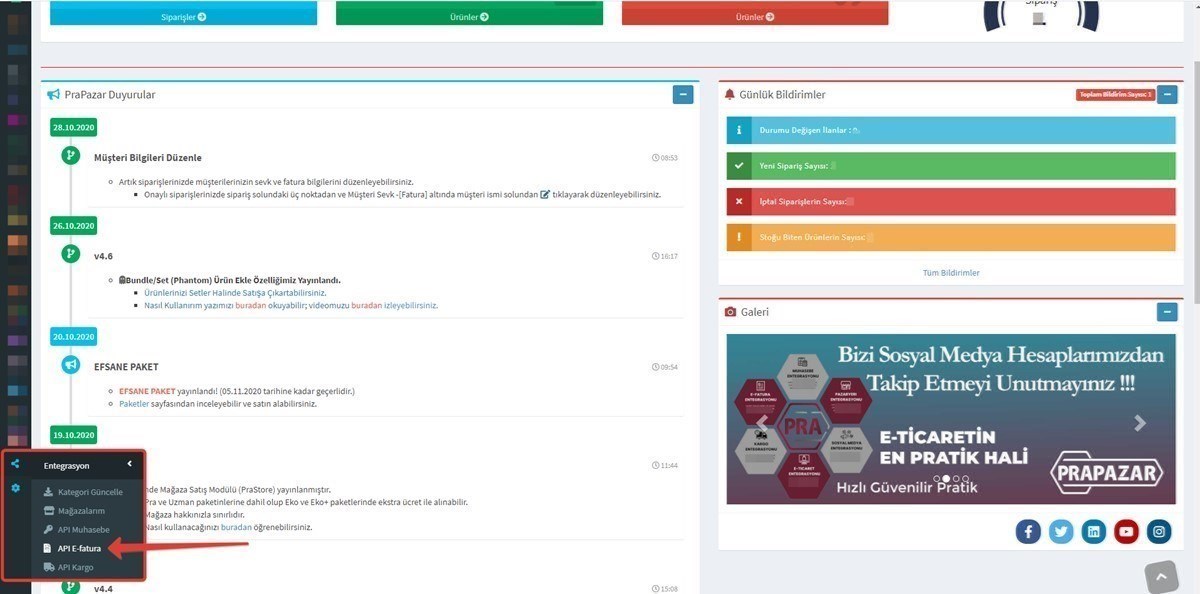This screenshot has width=1200, height=594.
Task: Click the scroll-to-top arrow button
Action: pos(1161,577)
